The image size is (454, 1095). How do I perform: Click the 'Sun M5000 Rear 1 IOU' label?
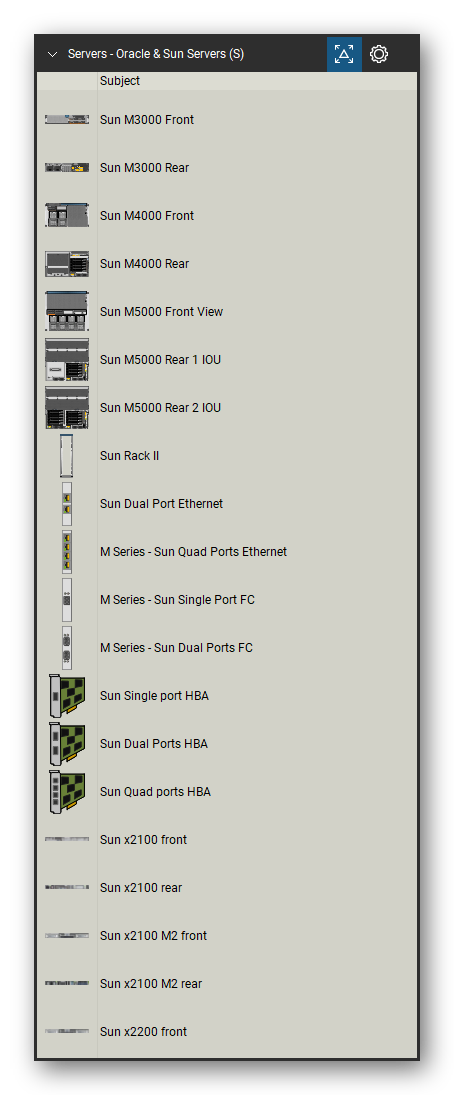point(161,360)
